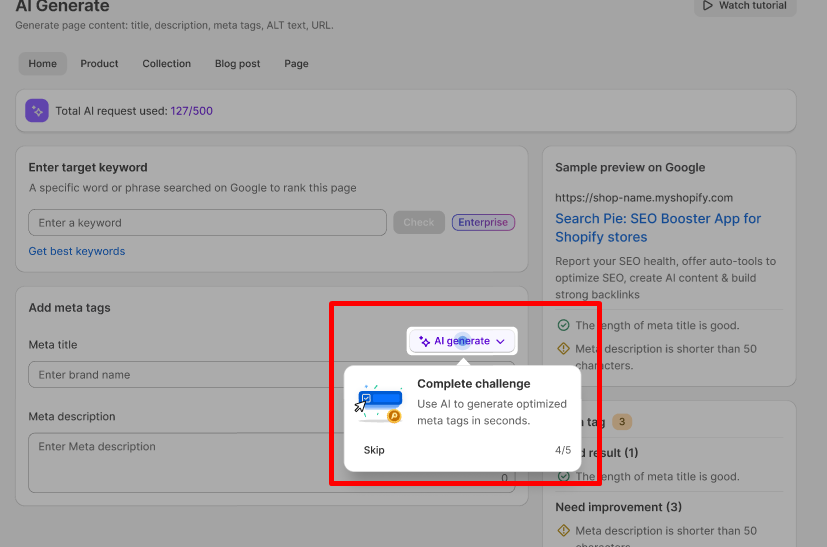Click the green checkmark meta title status icon

tap(563, 325)
